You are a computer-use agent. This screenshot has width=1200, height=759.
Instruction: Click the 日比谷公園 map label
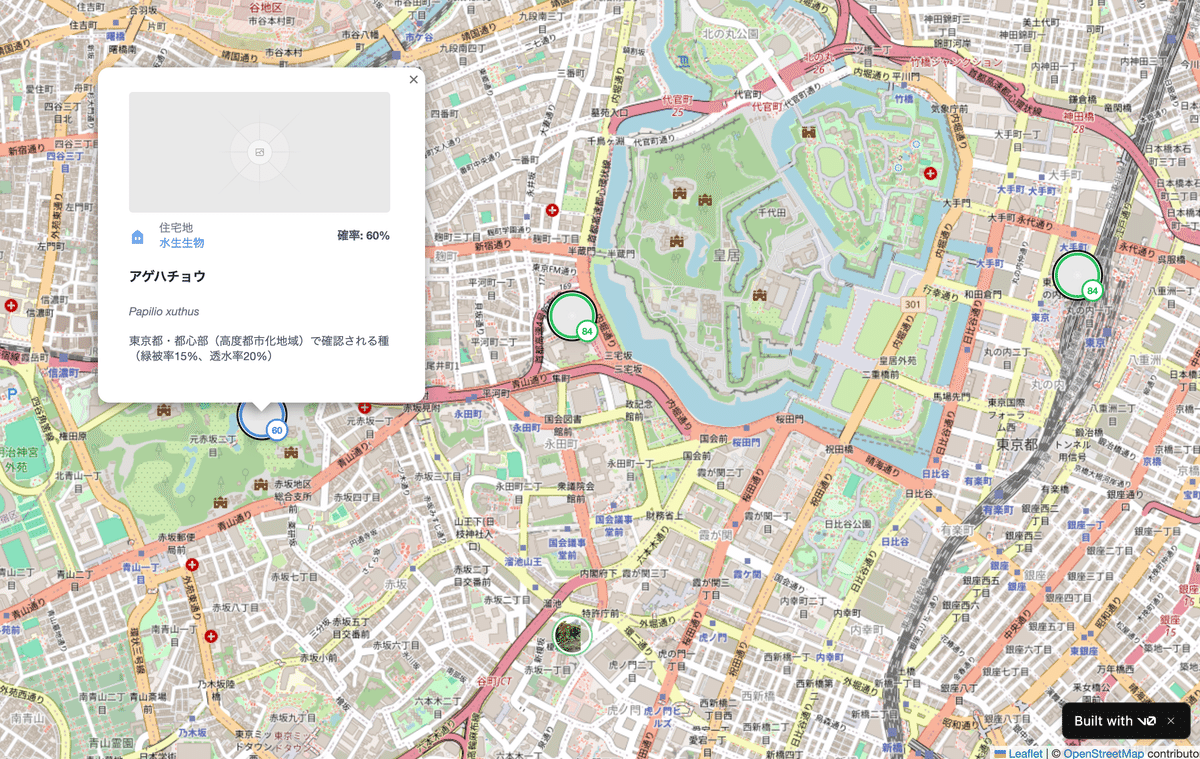click(x=850, y=524)
